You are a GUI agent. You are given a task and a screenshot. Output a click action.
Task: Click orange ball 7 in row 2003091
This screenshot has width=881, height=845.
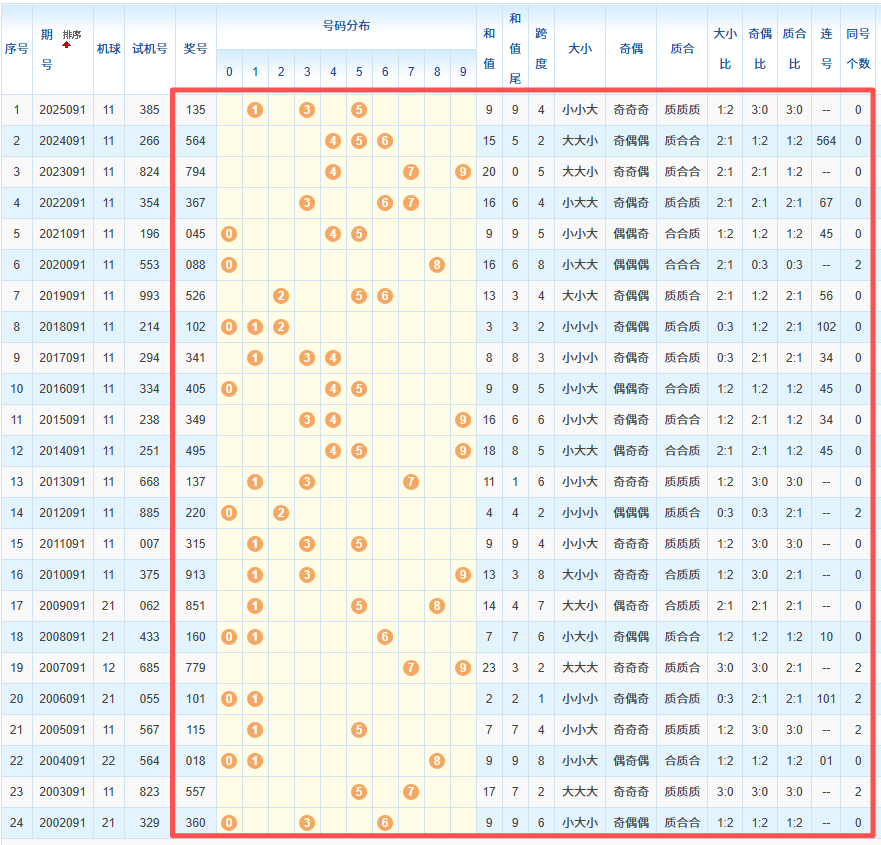(x=411, y=792)
